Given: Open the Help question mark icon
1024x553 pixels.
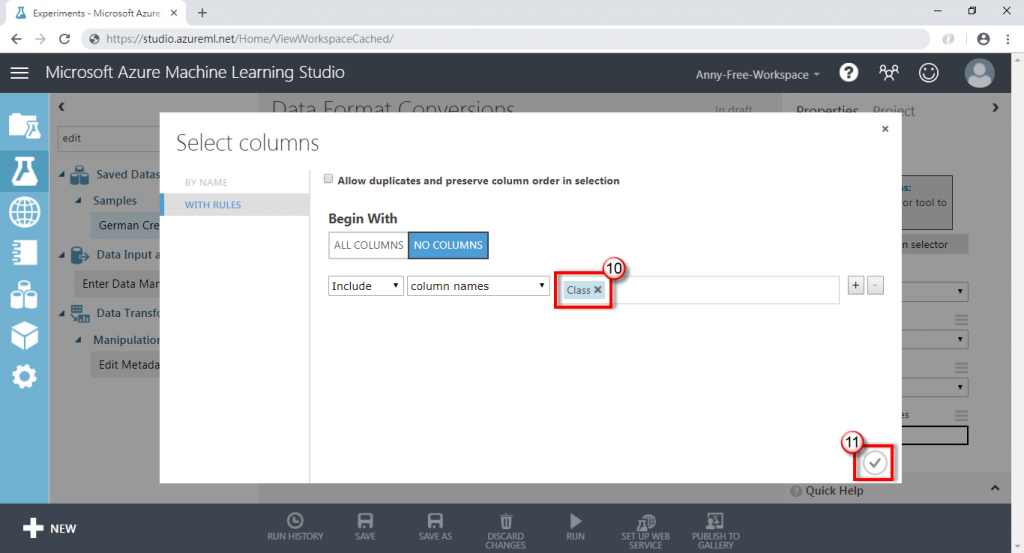Looking at the screenshot, I should click(x=848, y=72).
